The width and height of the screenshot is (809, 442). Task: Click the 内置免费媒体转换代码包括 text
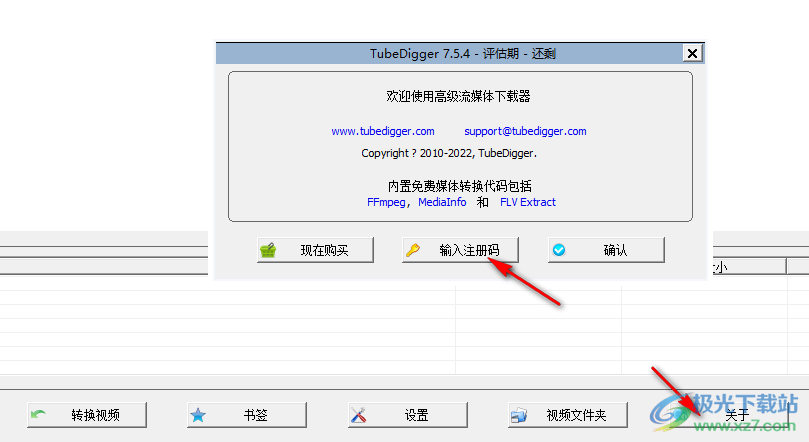pos(460,186)
